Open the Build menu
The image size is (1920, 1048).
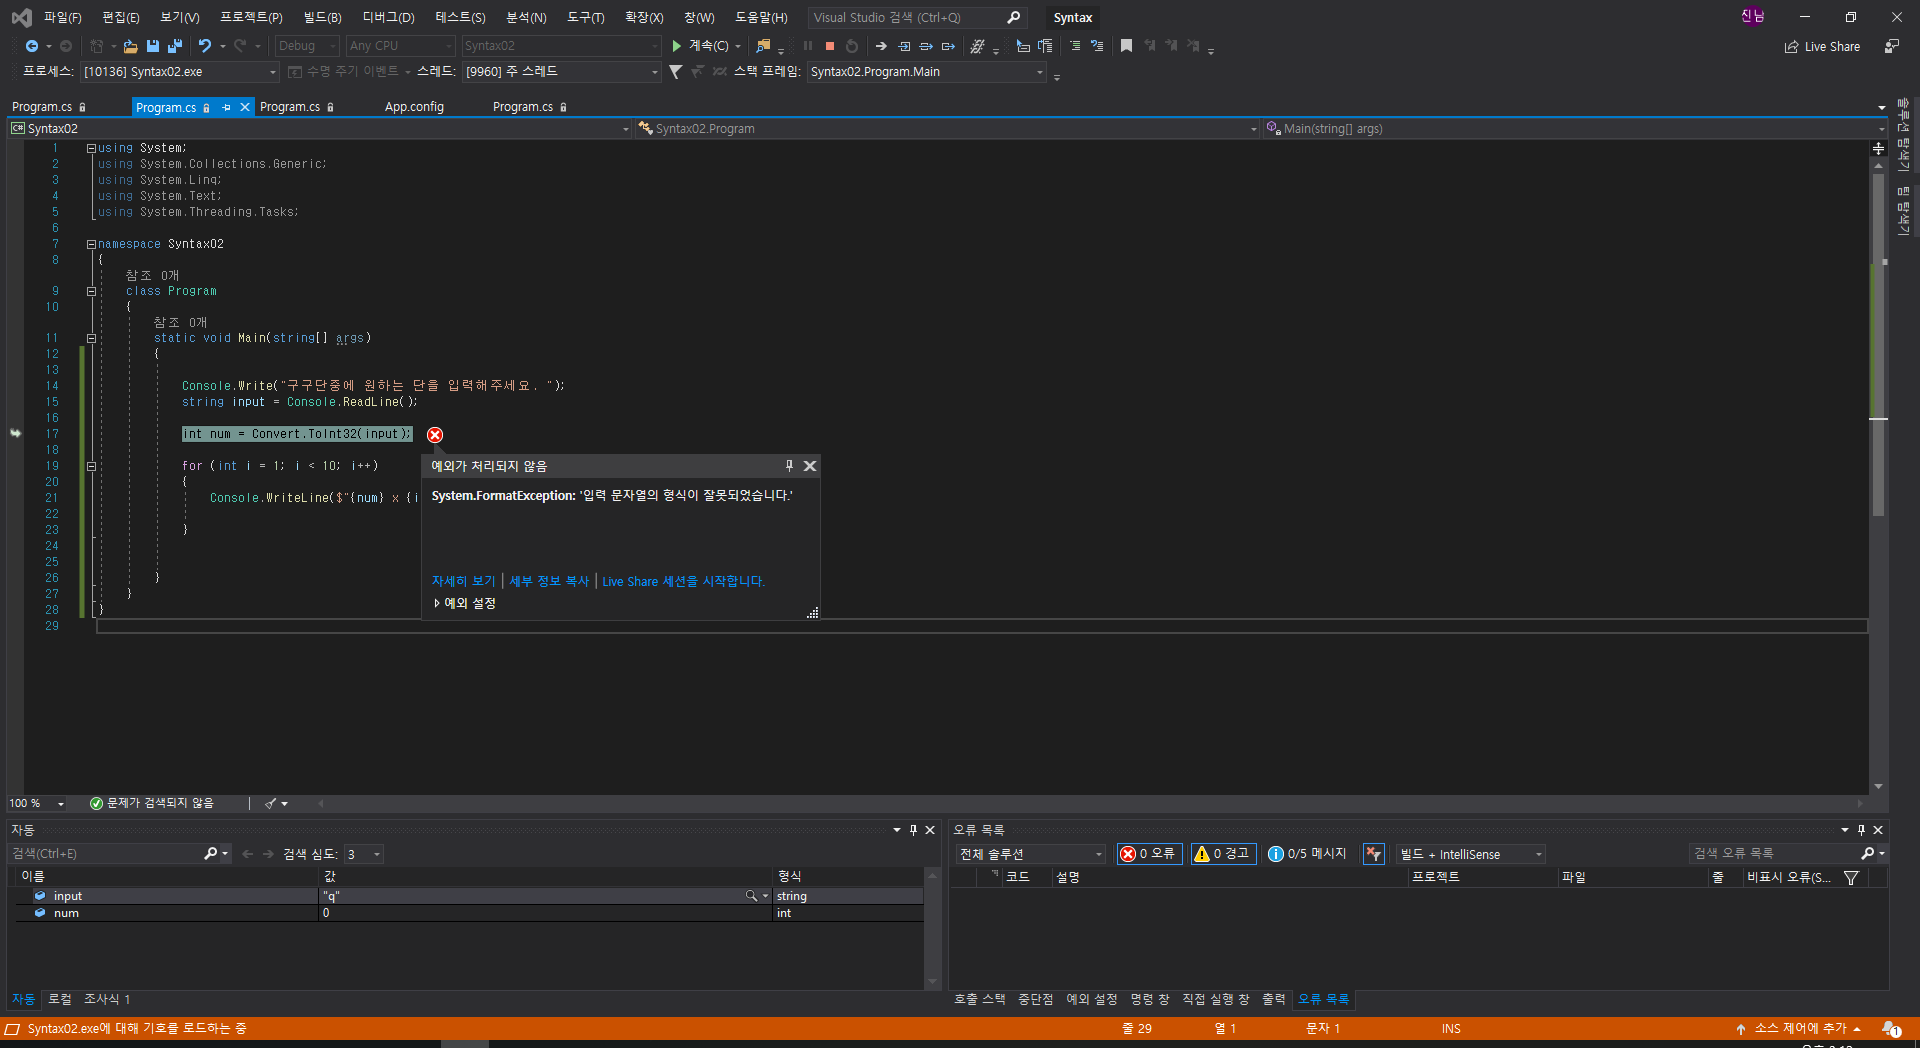click(x=322, y=18)
